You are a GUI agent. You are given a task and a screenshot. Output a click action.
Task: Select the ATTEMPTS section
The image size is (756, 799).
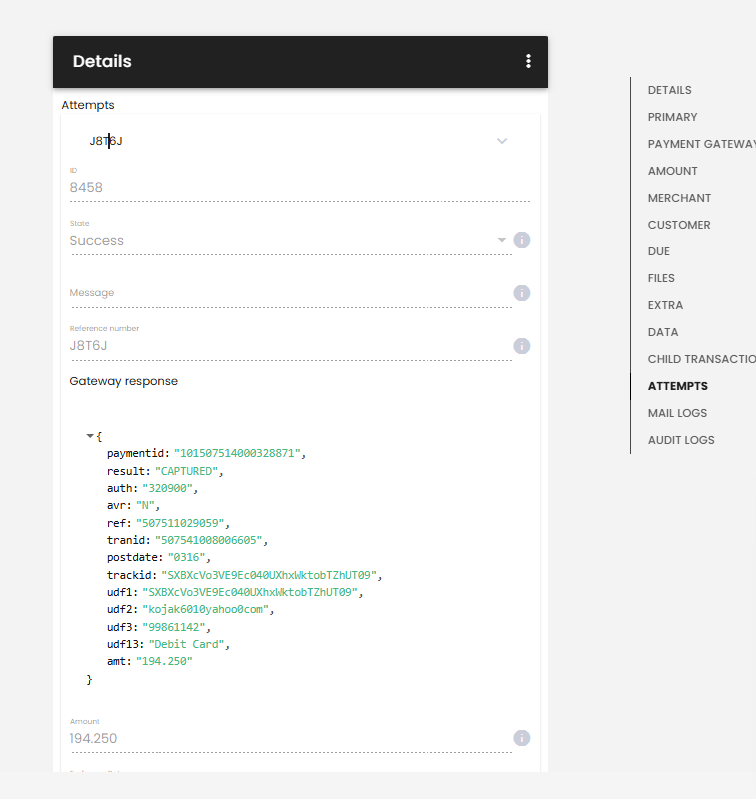click(x=678, y=386)
